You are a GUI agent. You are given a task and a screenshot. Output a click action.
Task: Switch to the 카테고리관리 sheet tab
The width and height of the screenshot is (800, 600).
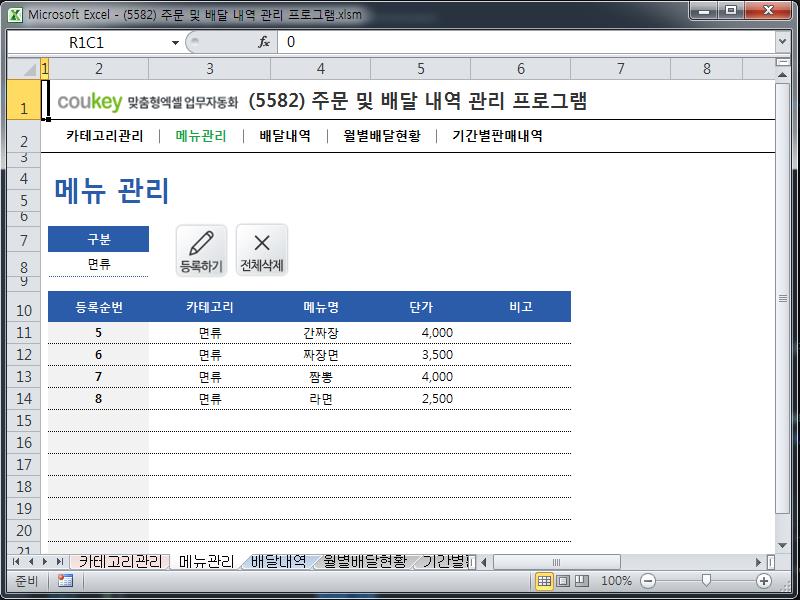click(120, 562)
